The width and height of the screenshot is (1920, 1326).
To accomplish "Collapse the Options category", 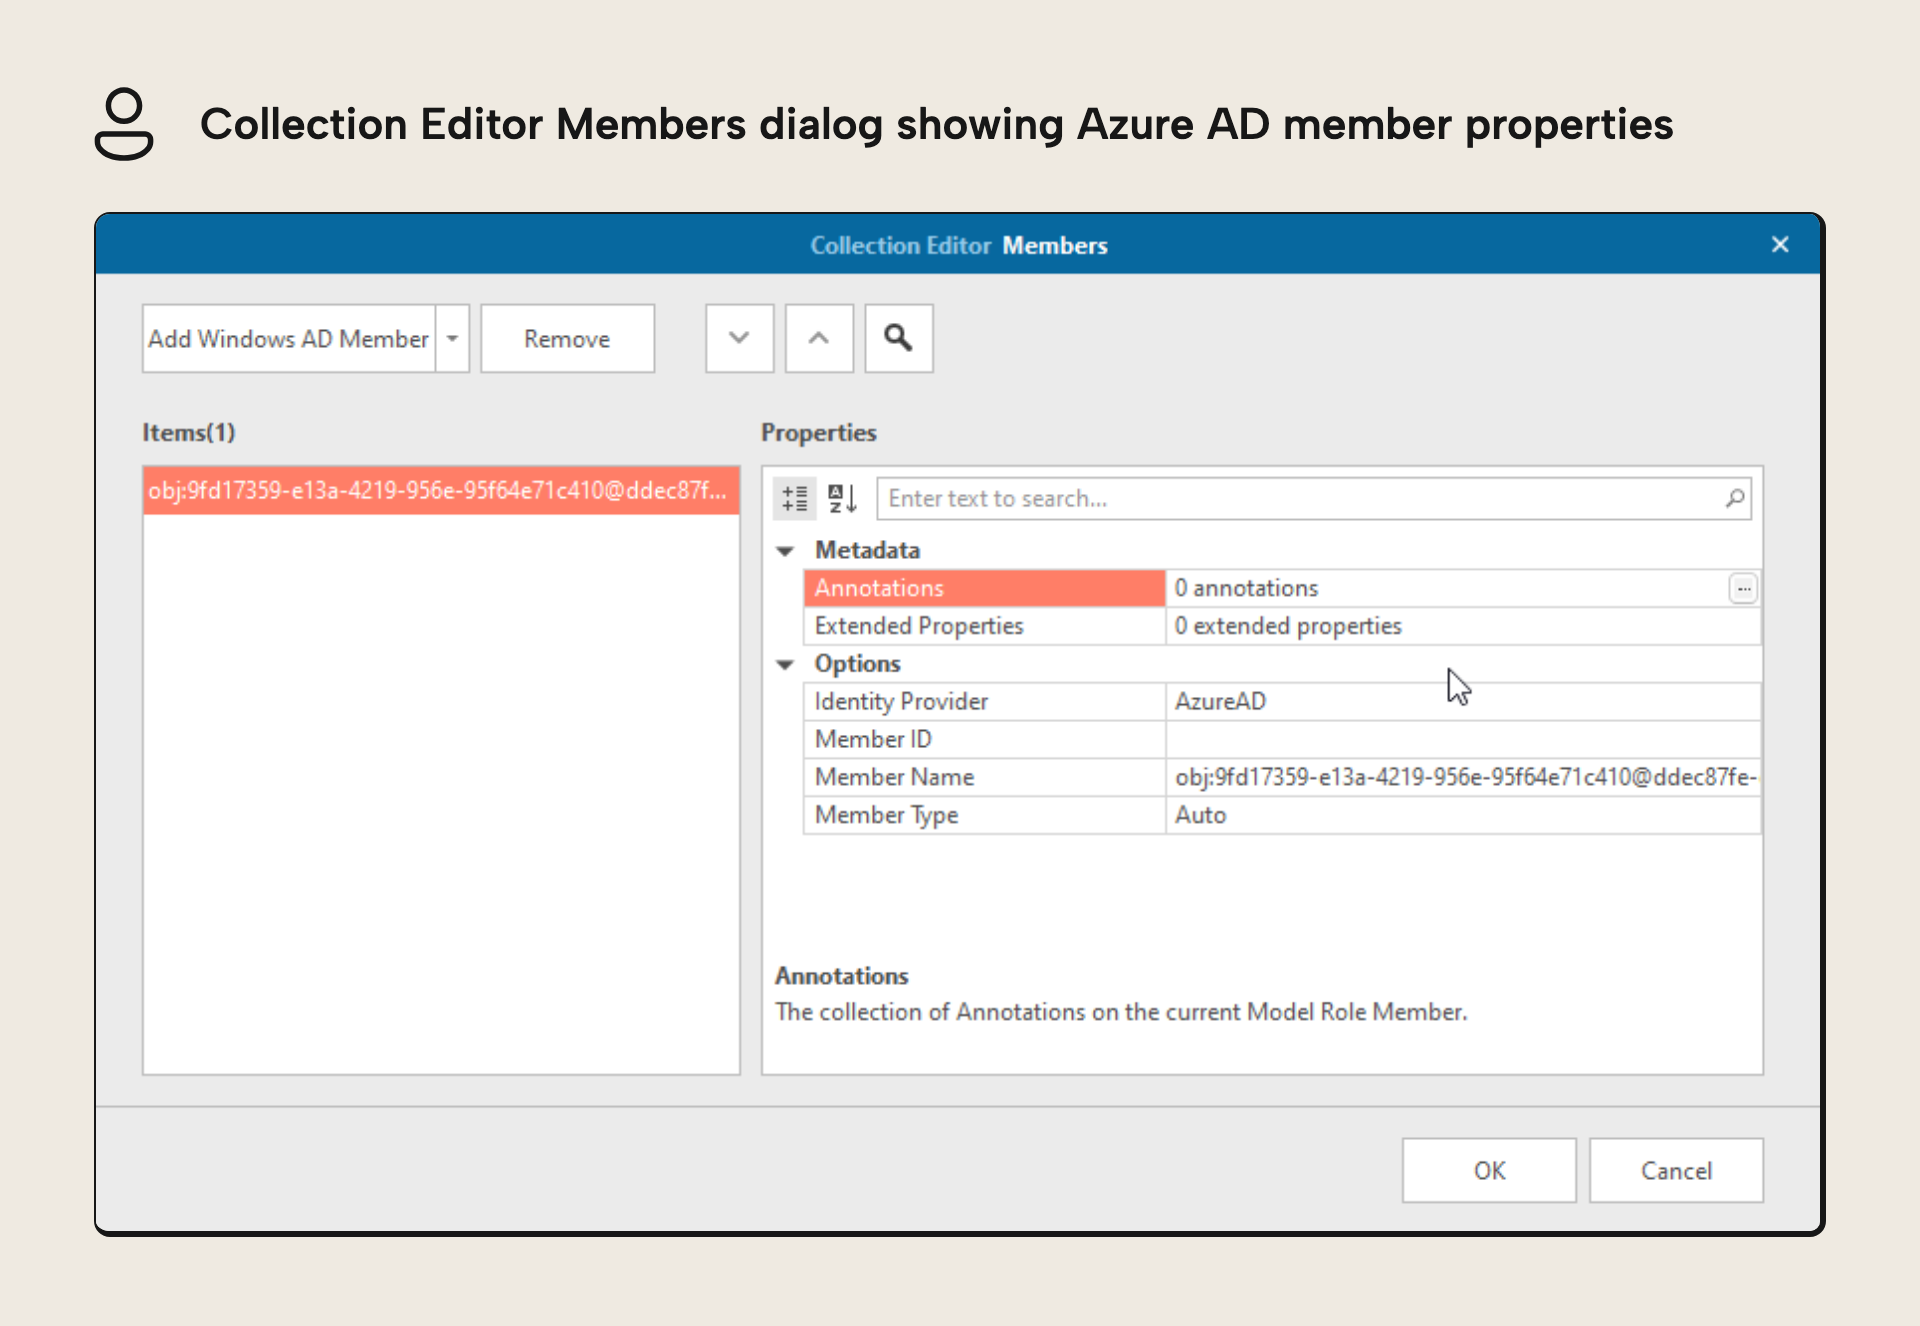I will (786, 665).
